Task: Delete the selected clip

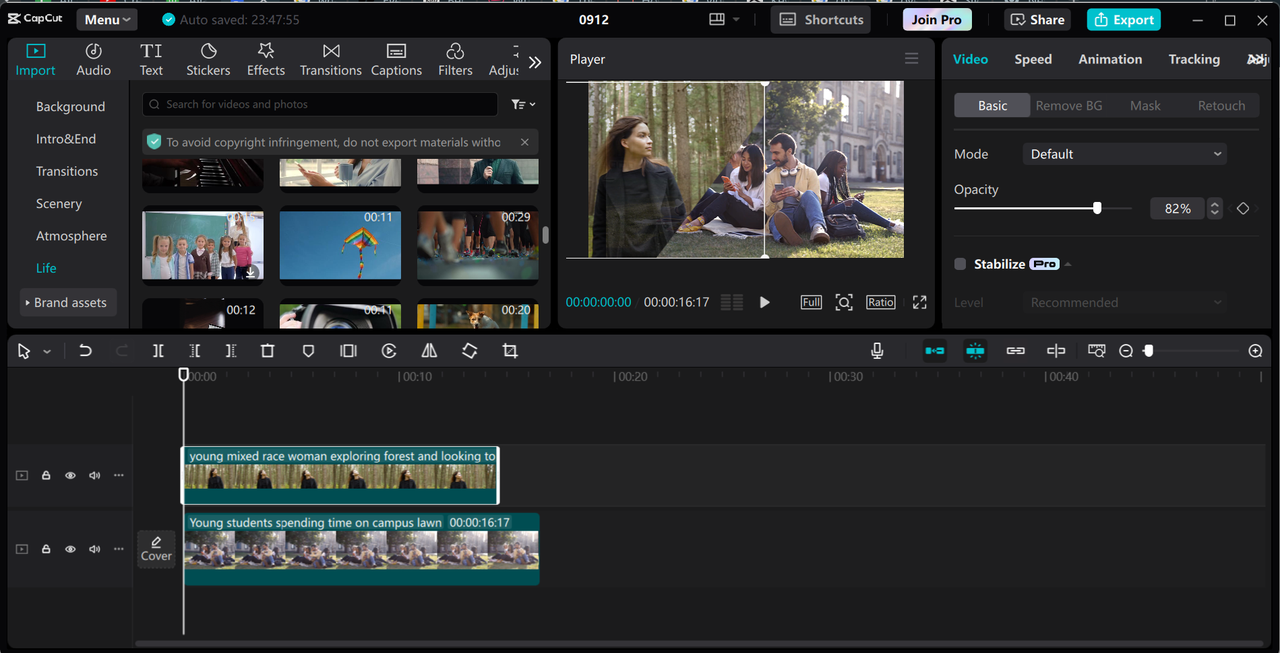Action: click(267, 351)
